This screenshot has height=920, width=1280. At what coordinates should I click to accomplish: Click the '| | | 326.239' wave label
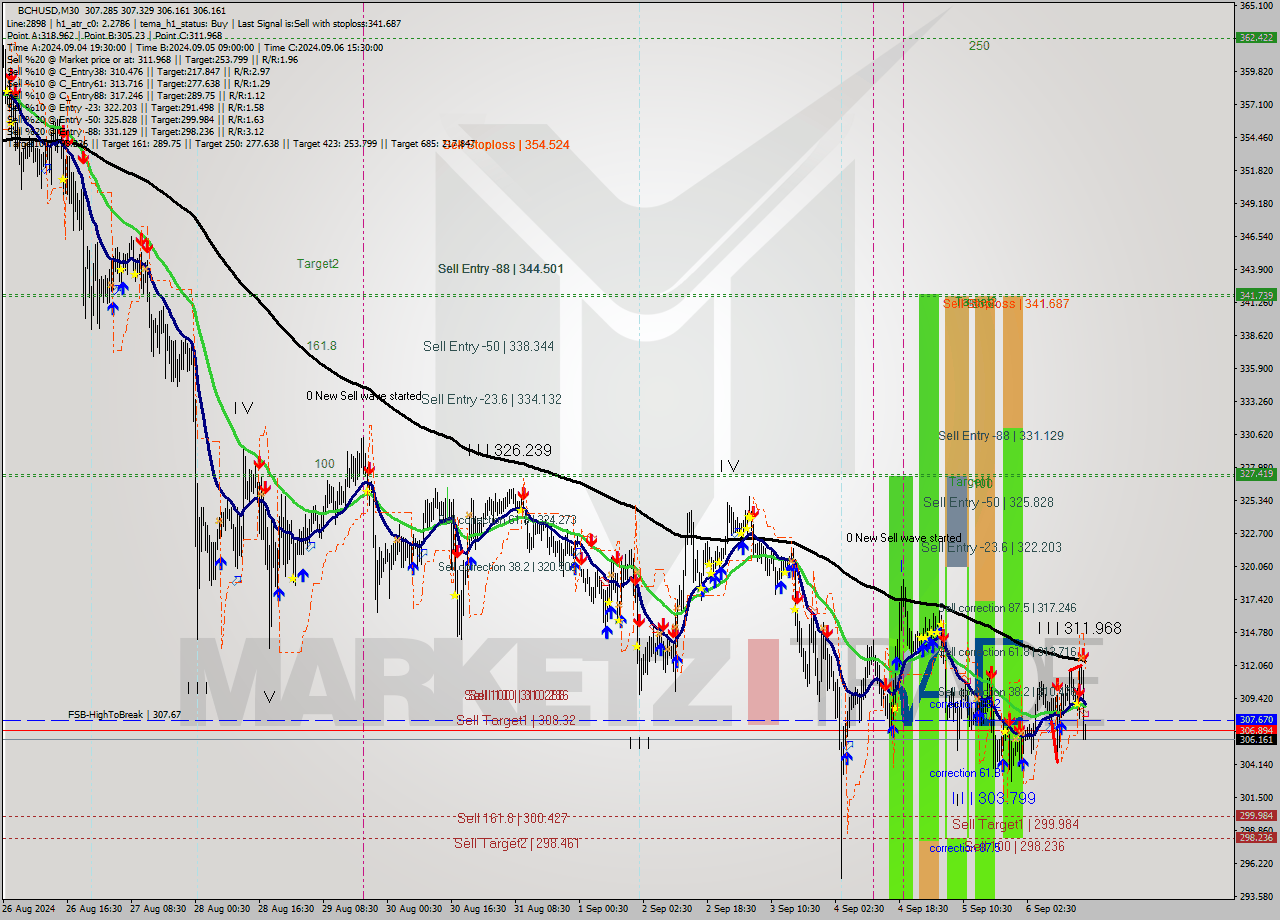(x=510, y=451)
